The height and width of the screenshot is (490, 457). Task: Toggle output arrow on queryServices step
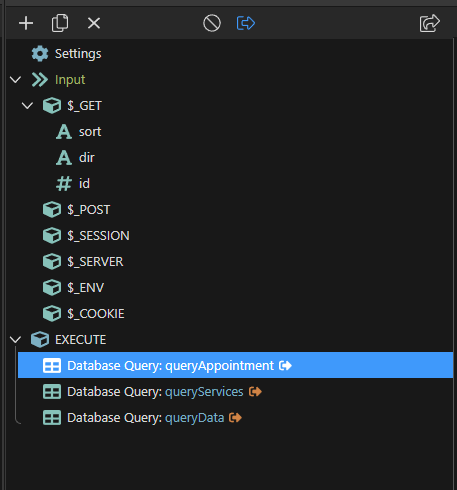(255, 392)
